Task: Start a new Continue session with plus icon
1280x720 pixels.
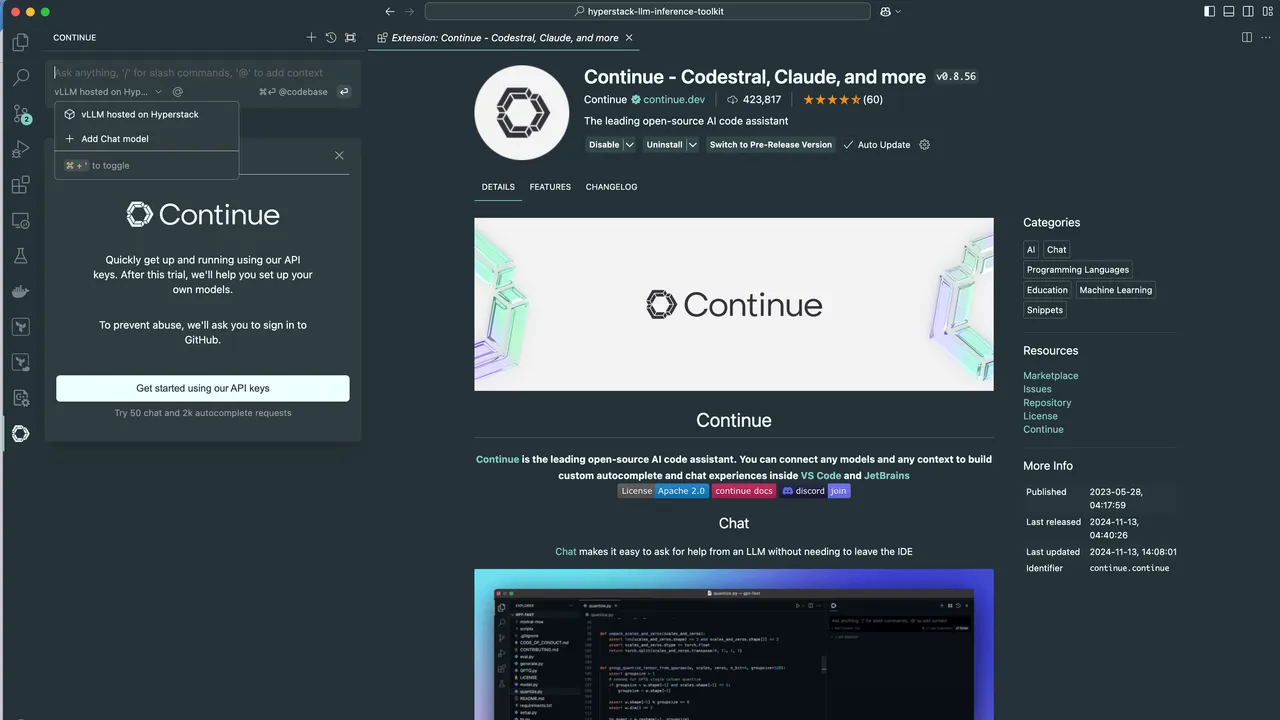Action: 311,37
